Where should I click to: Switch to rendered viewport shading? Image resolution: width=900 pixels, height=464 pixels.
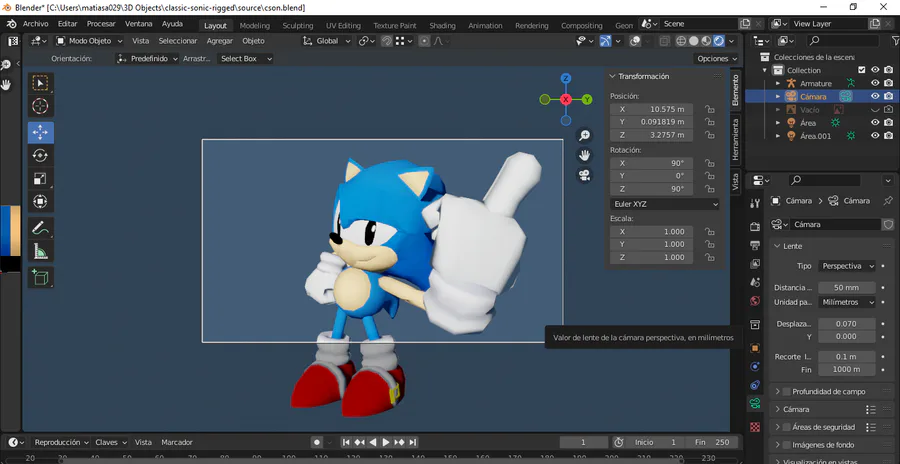click(x=719, y=41)
